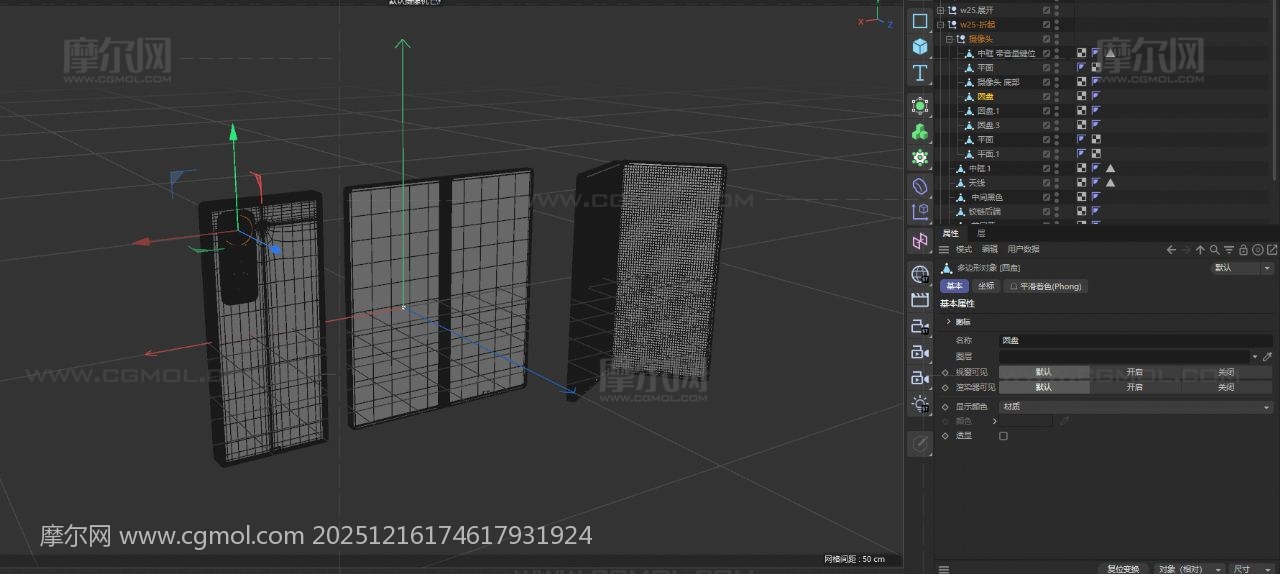
Task: Open the green cloner generator icon
Action: point(920,132)
